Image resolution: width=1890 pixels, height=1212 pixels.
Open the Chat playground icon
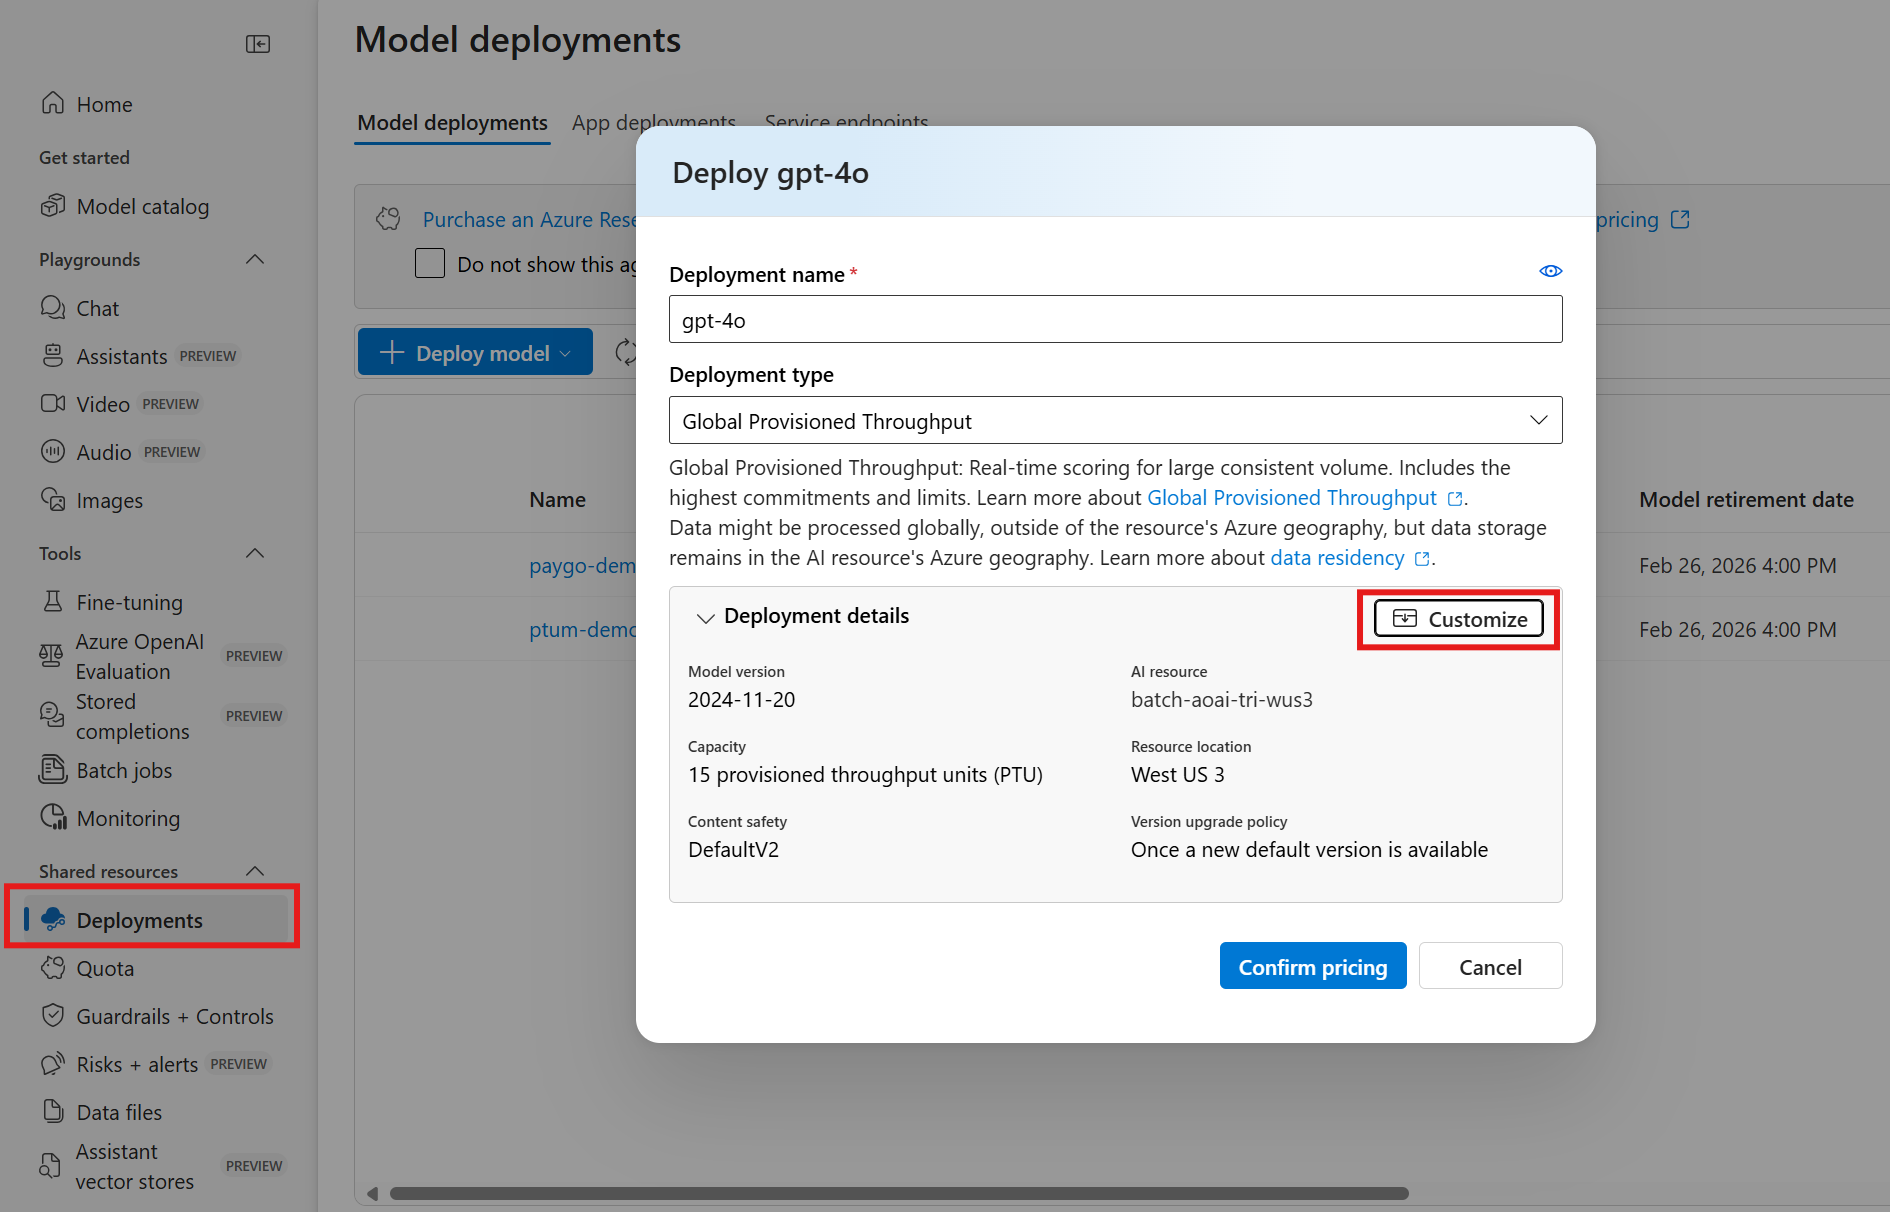pos(53,308)
